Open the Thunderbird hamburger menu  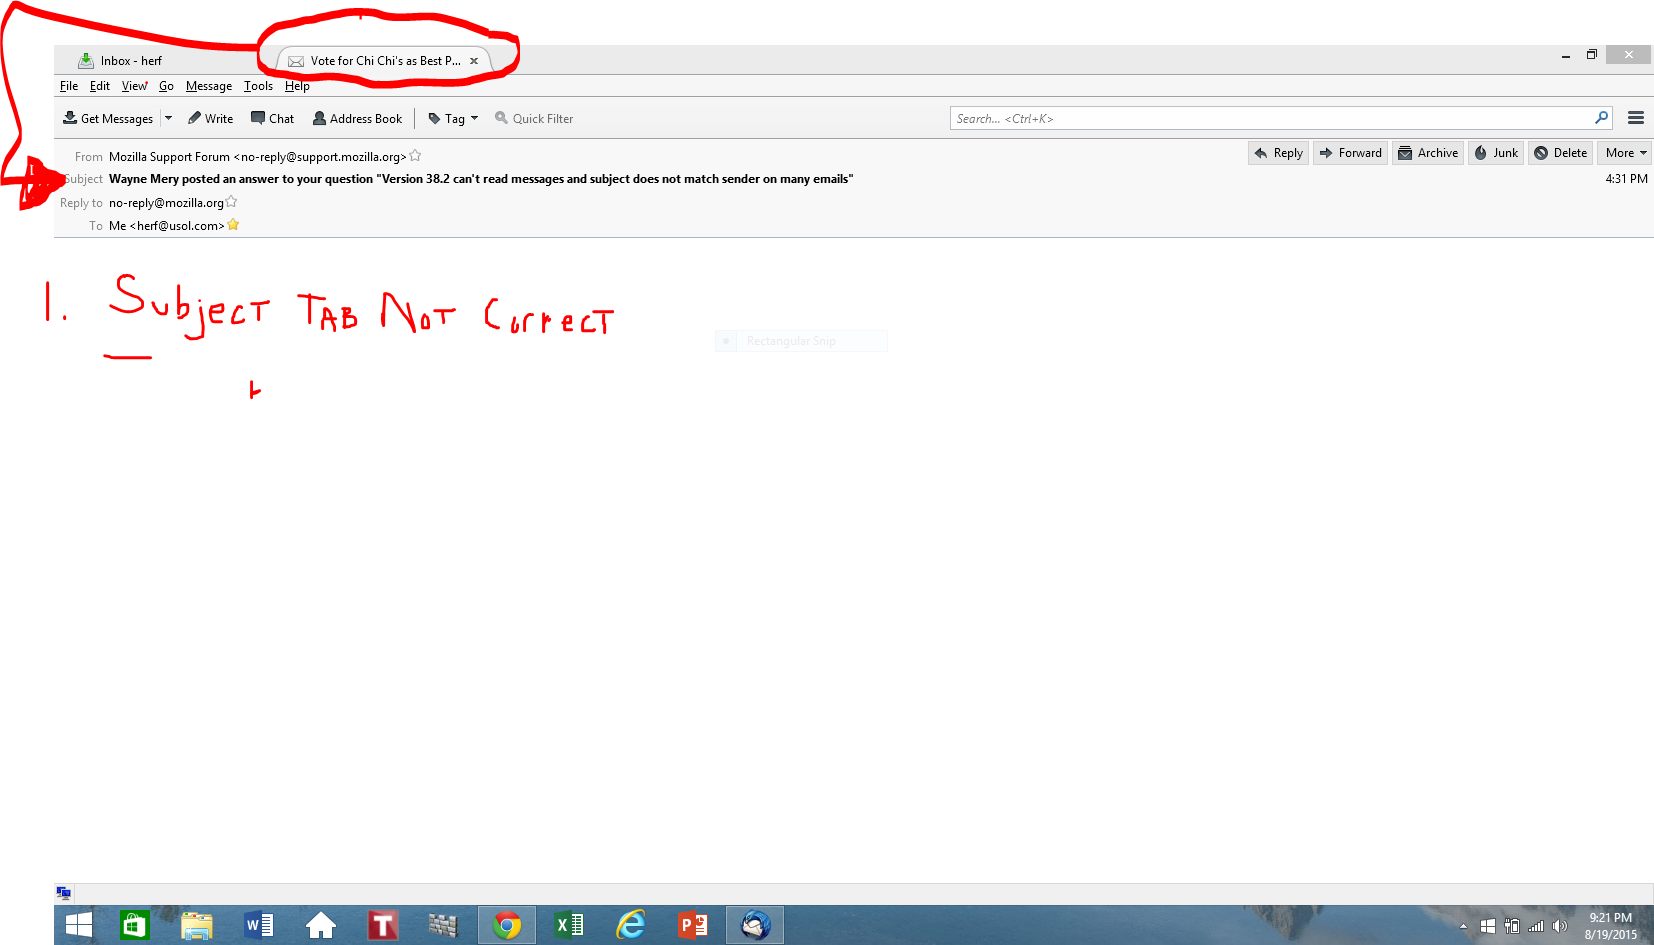(x=1636, y=118)
